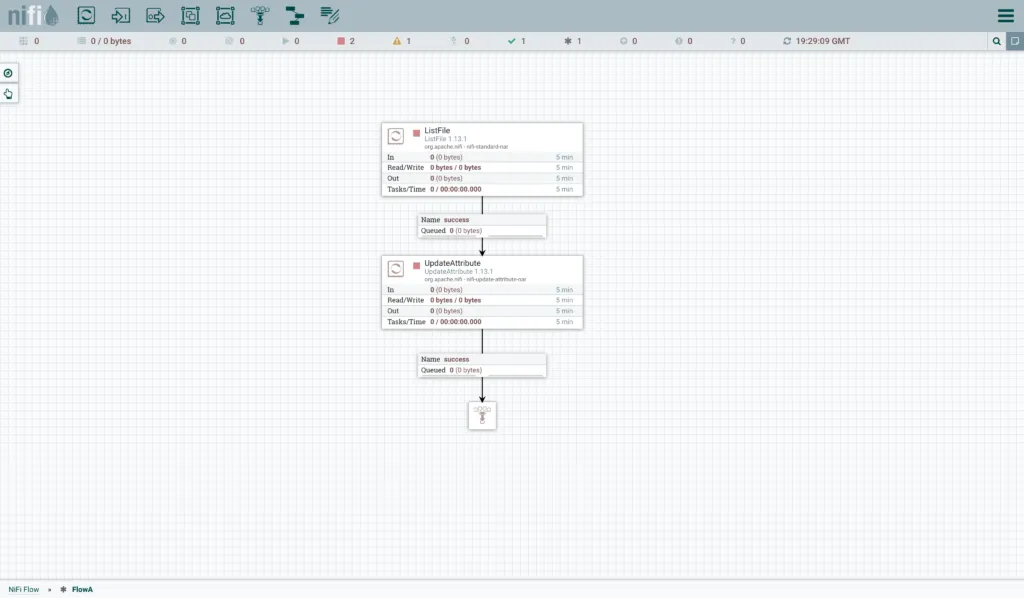Open the Bulletin Board icon
This screenshot has width=1024, height=598.
point(1014,41)
